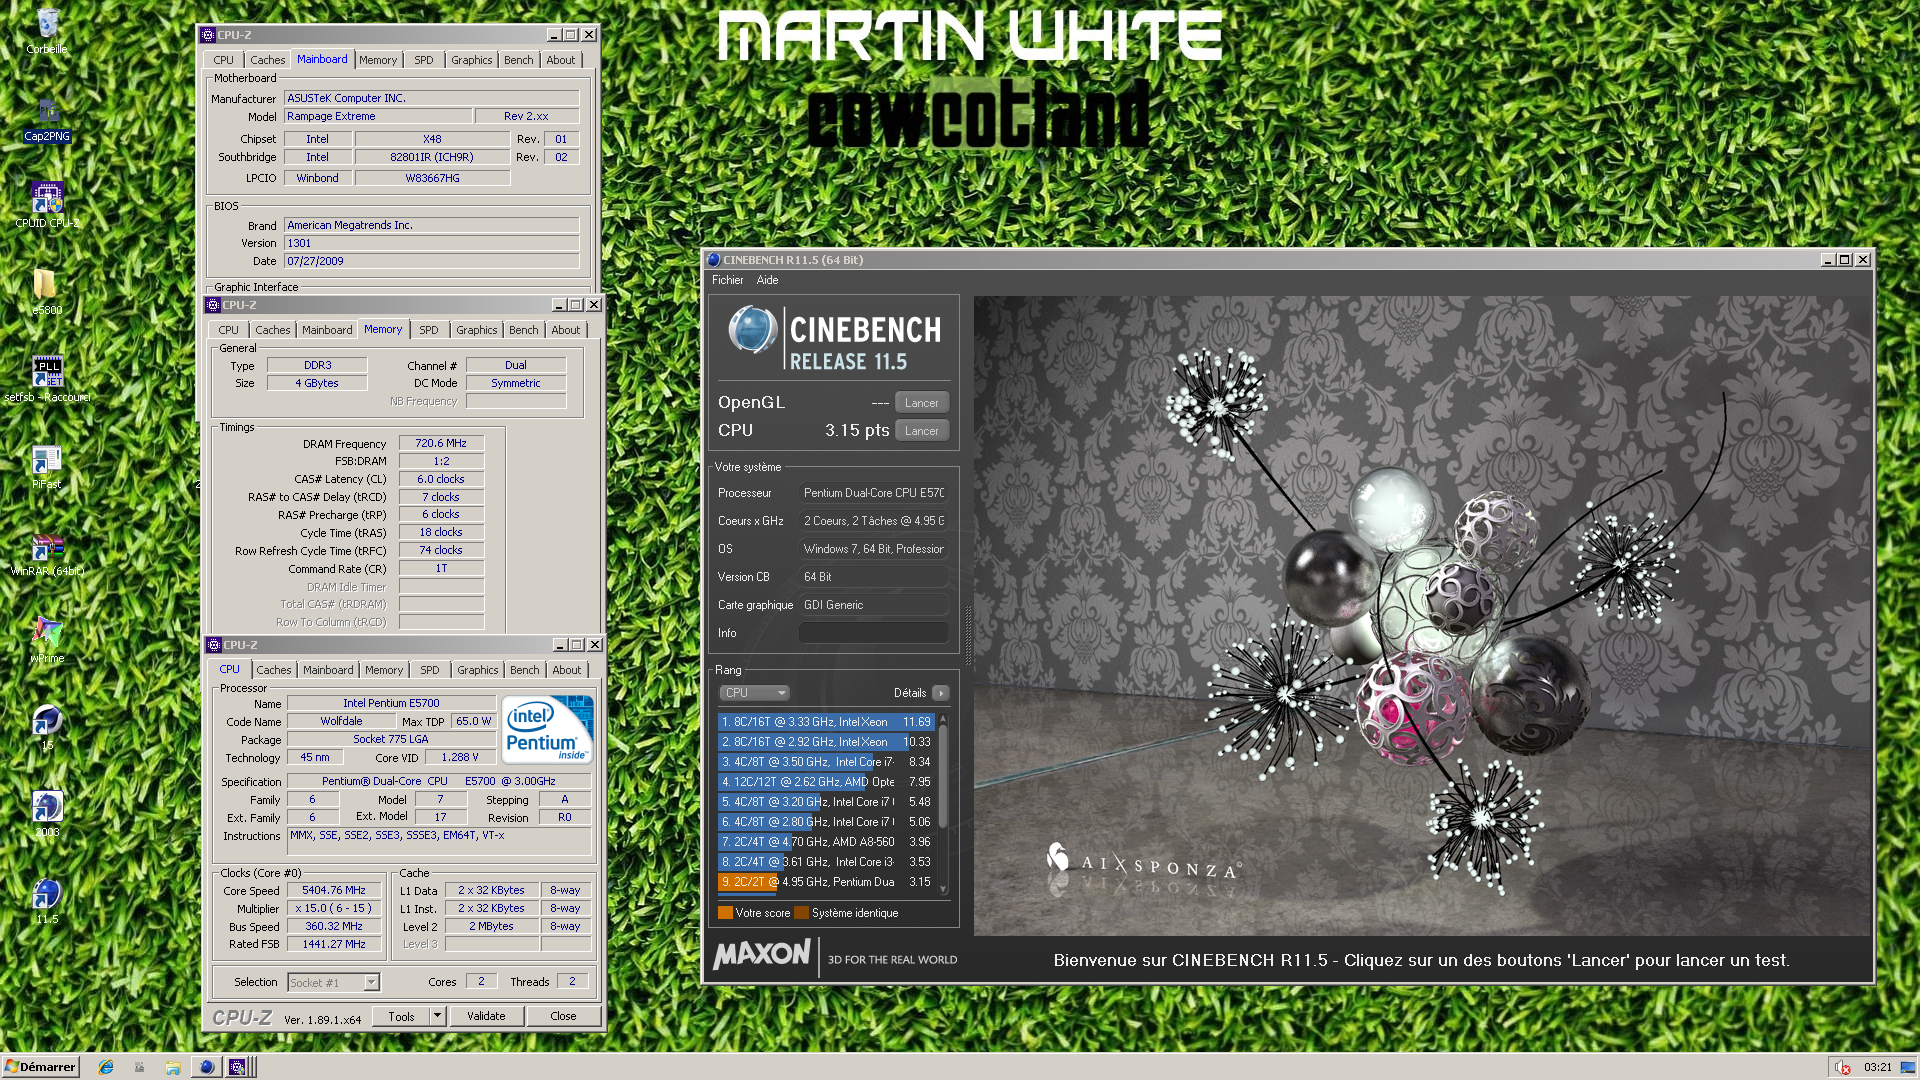Click DRAM Frequency value 720.6 MHz
The height and width of the screenshot is (1080, 1920).
click(441, 443)
